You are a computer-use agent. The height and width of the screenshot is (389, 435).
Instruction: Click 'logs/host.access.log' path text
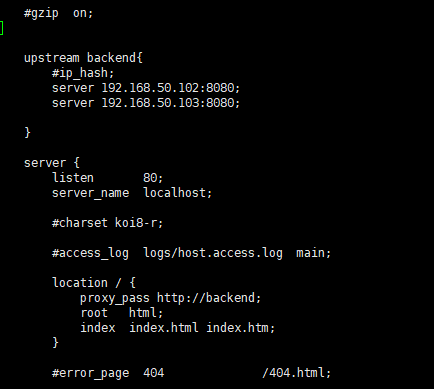coord(213,253)
